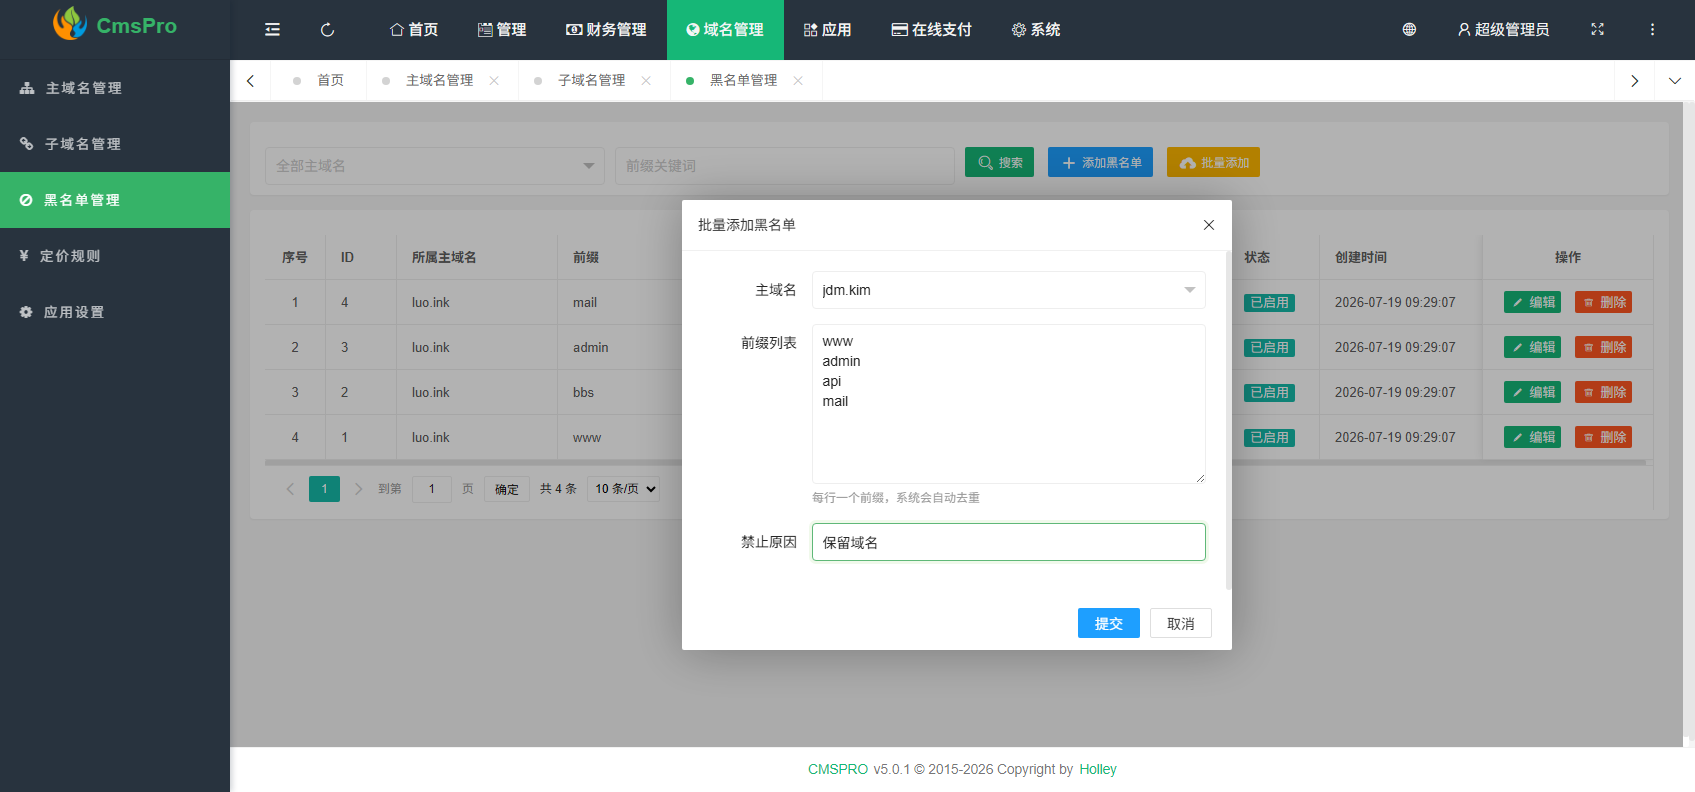Open the 财务管理 top menu

pos(606,30)
